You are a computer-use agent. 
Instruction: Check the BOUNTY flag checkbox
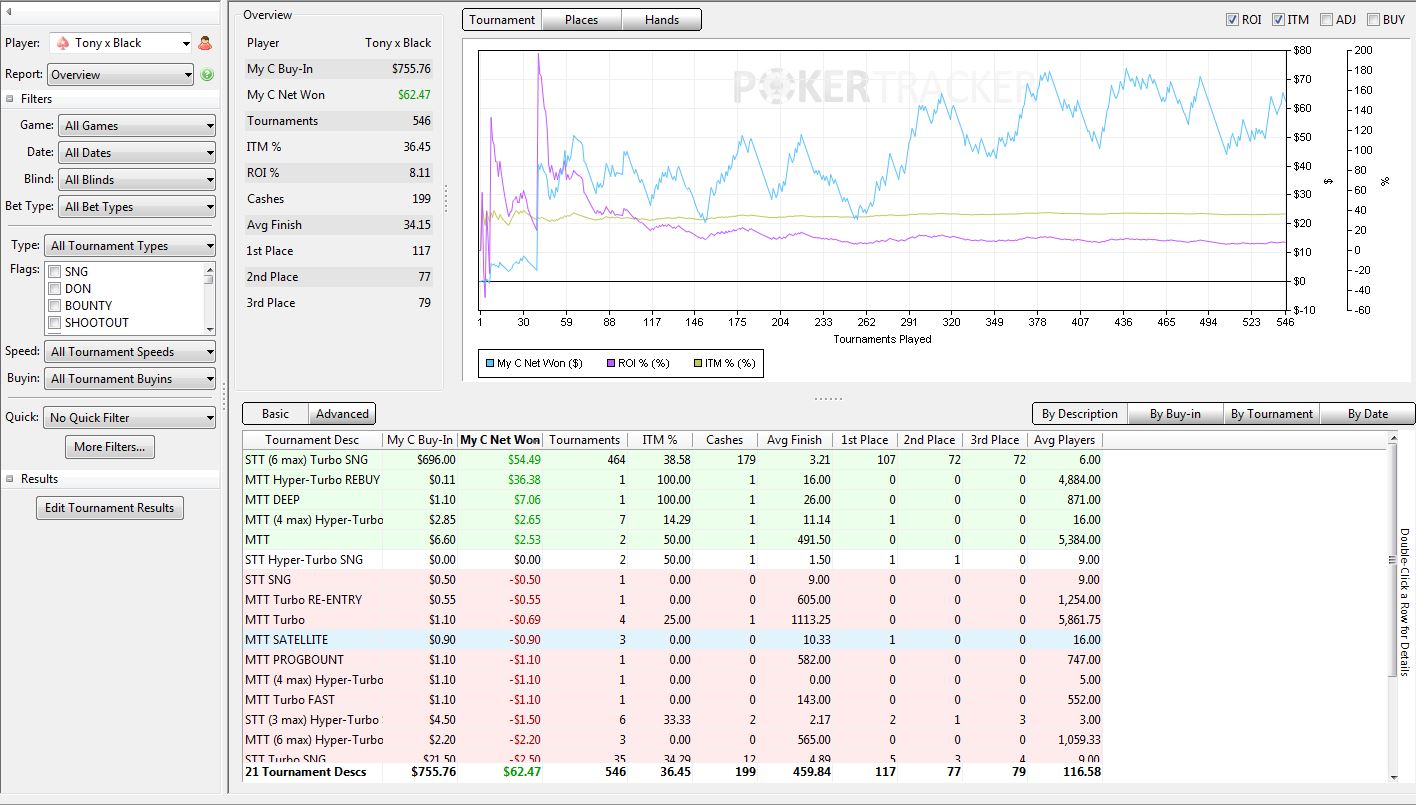pos(55,306)
